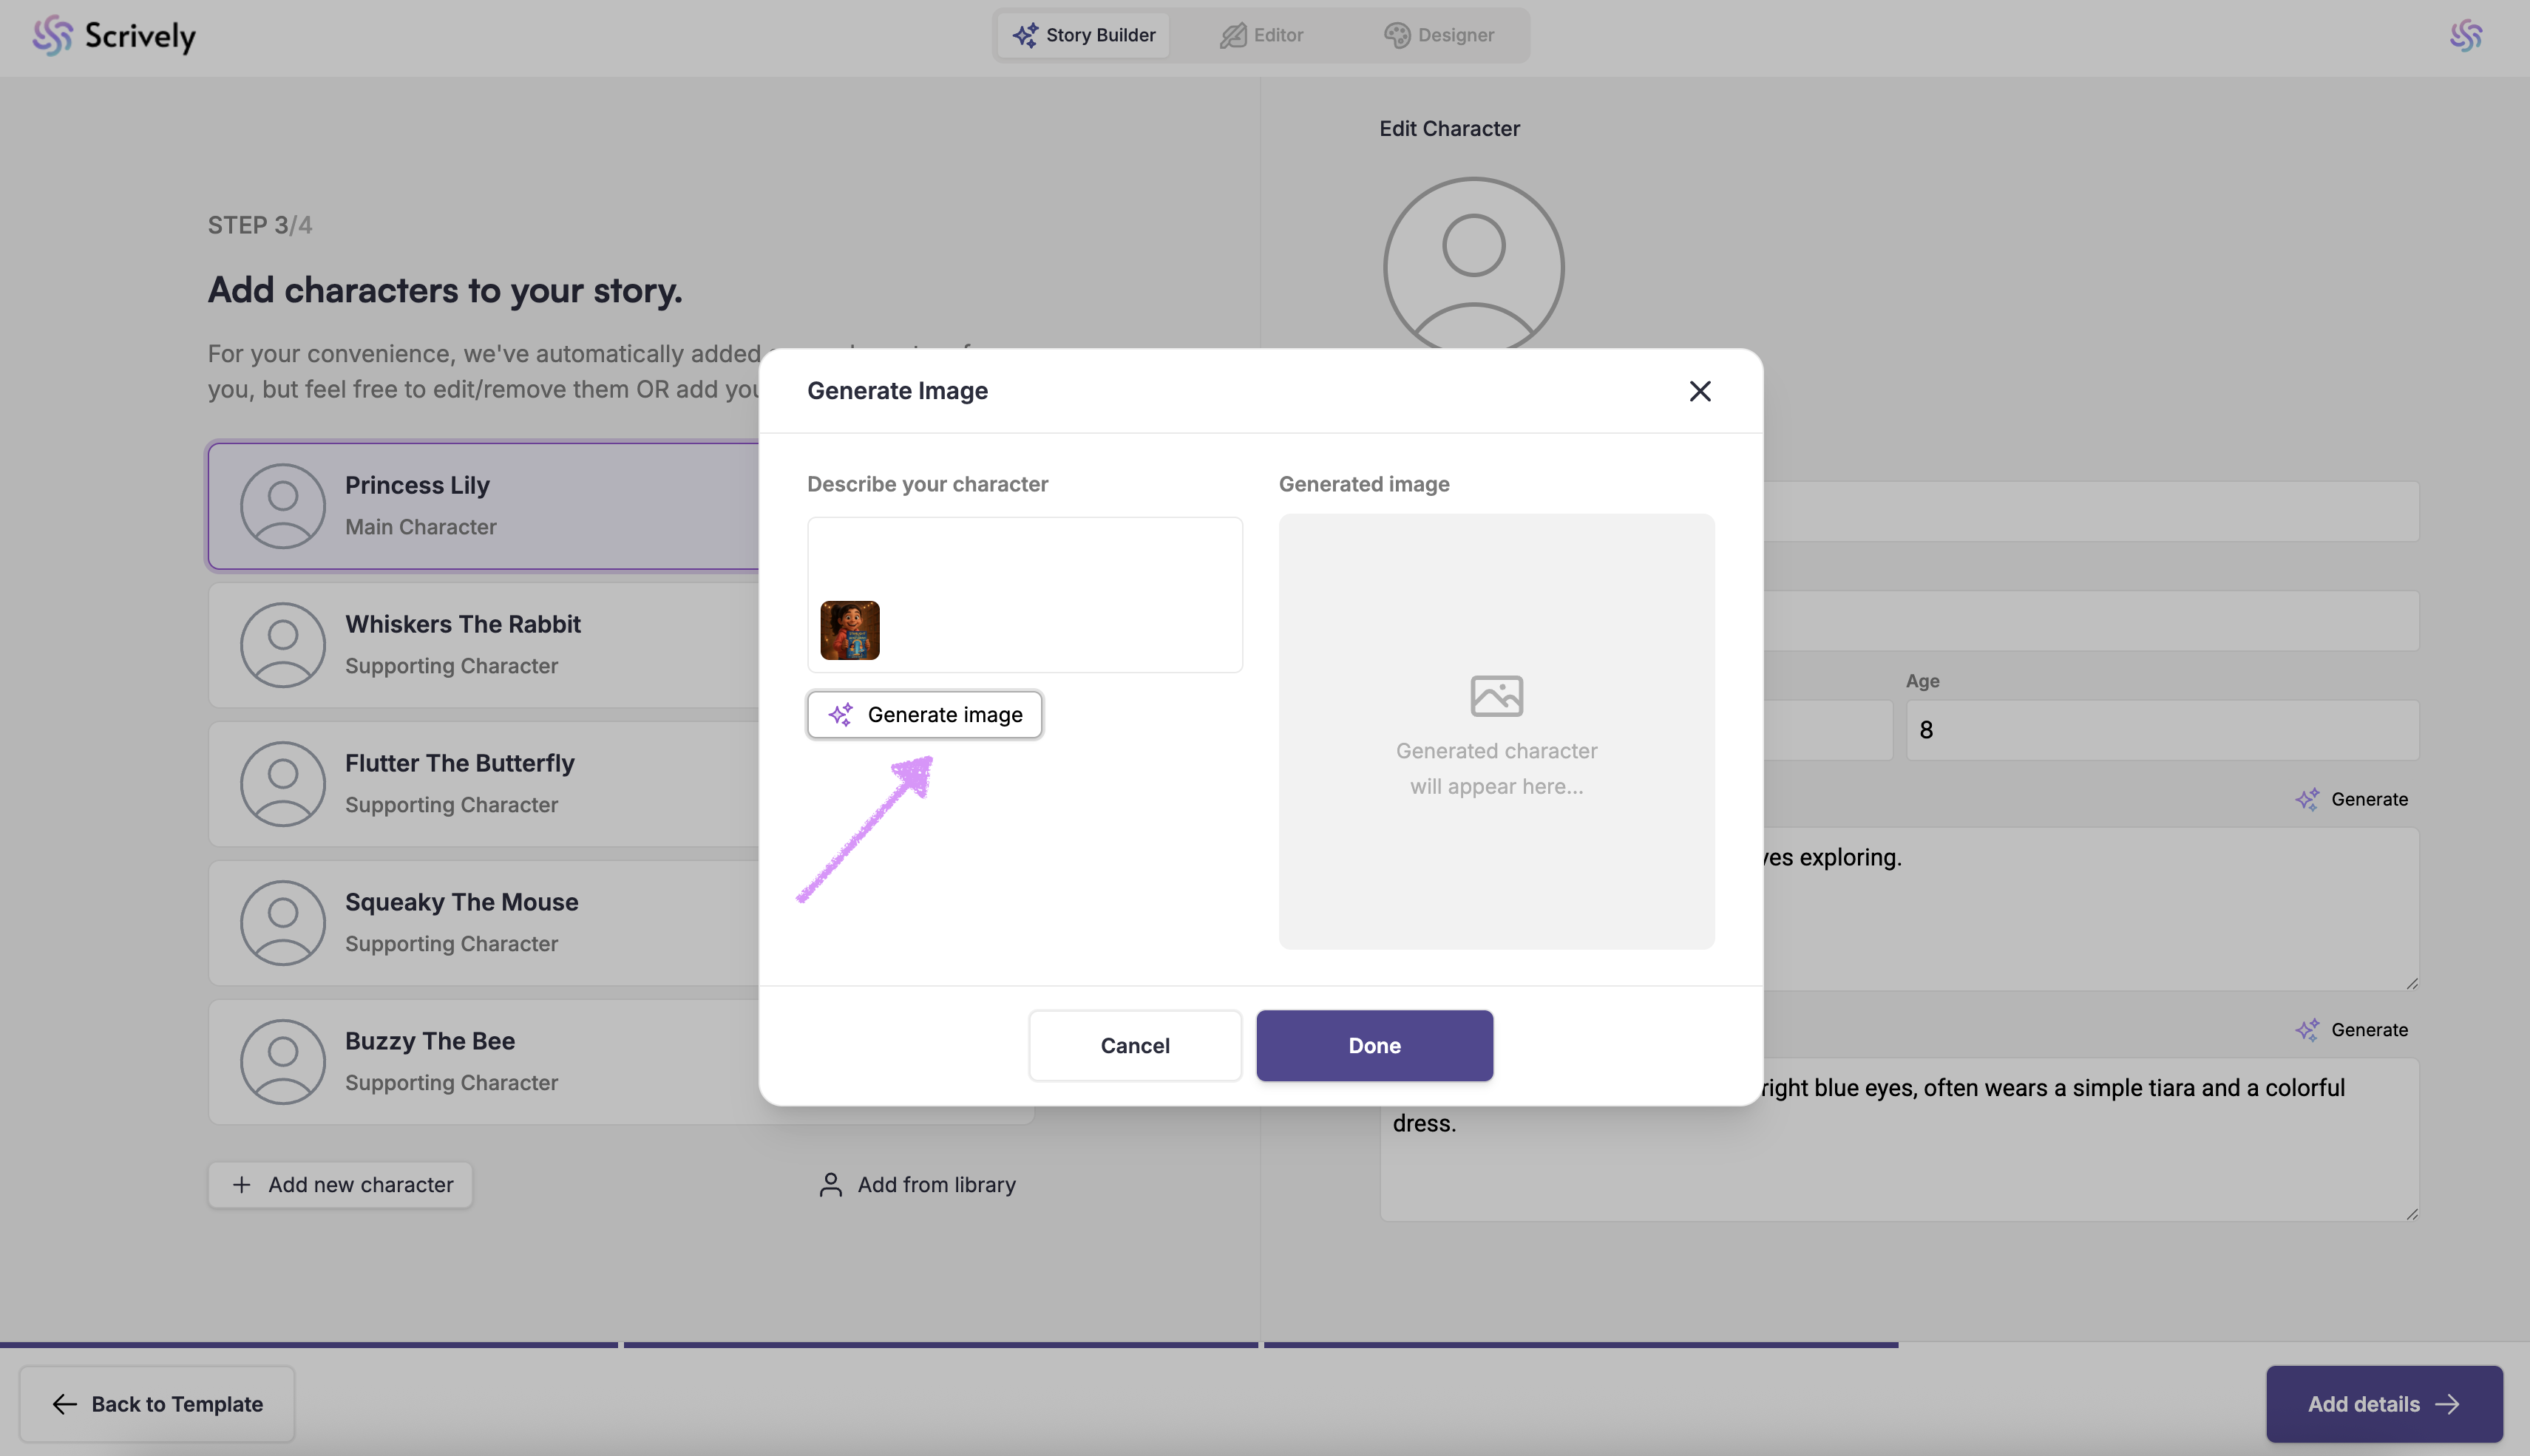Open the profile icon at top right
Image resolution: width=2530 pixels, height=1456 pixels.
(x=2465, y=36)
